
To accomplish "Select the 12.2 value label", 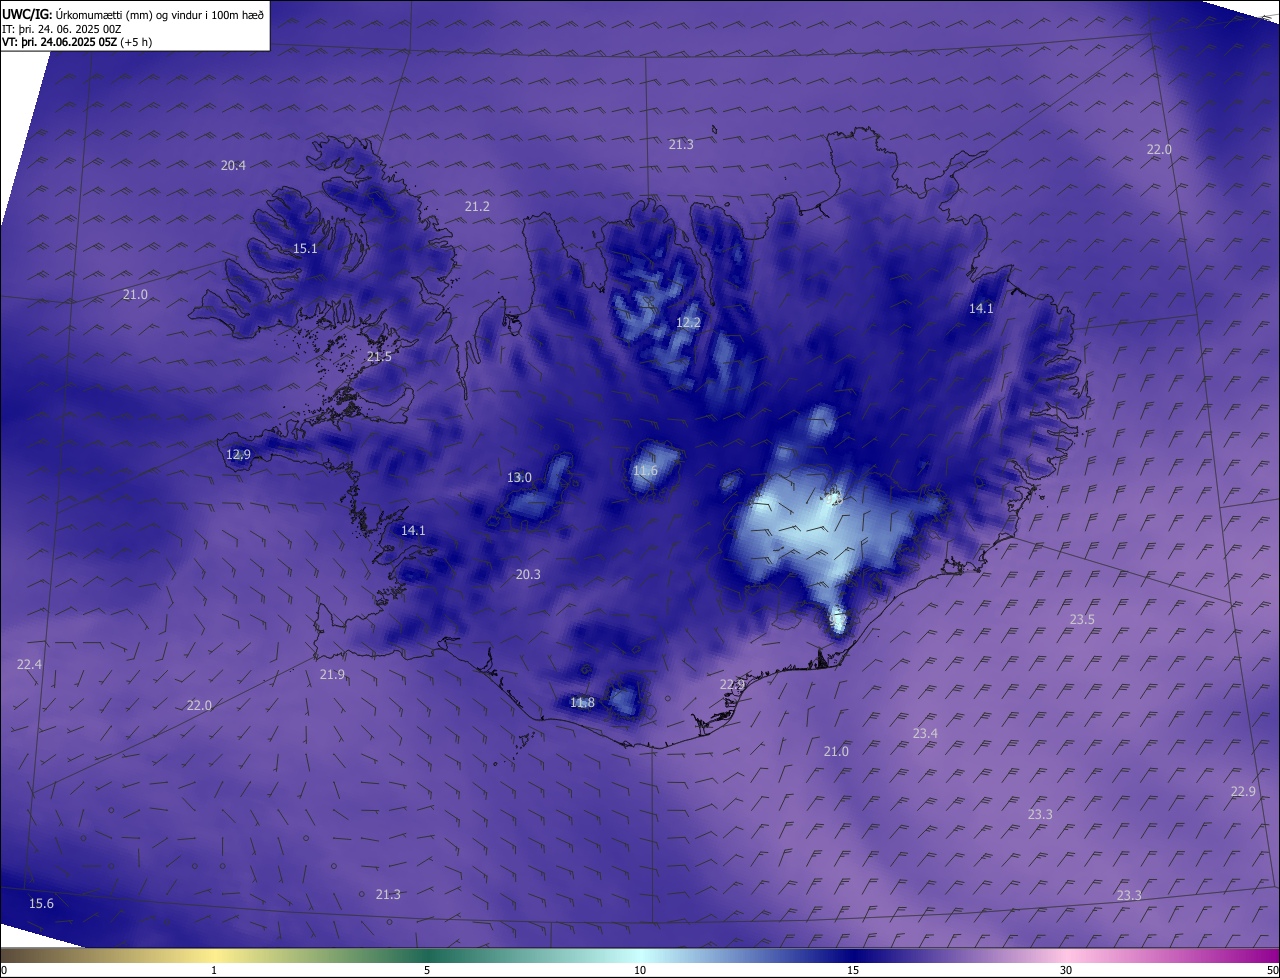I will tap(688, 322).
